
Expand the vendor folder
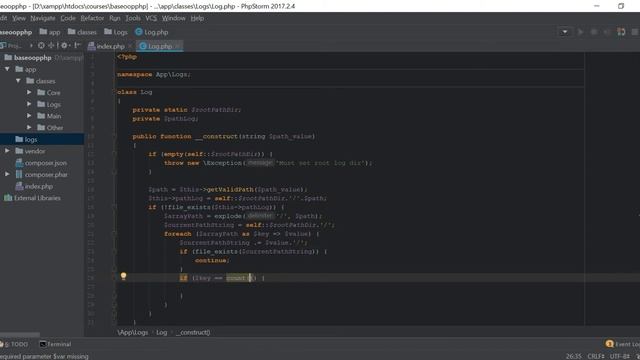(7, 151)
